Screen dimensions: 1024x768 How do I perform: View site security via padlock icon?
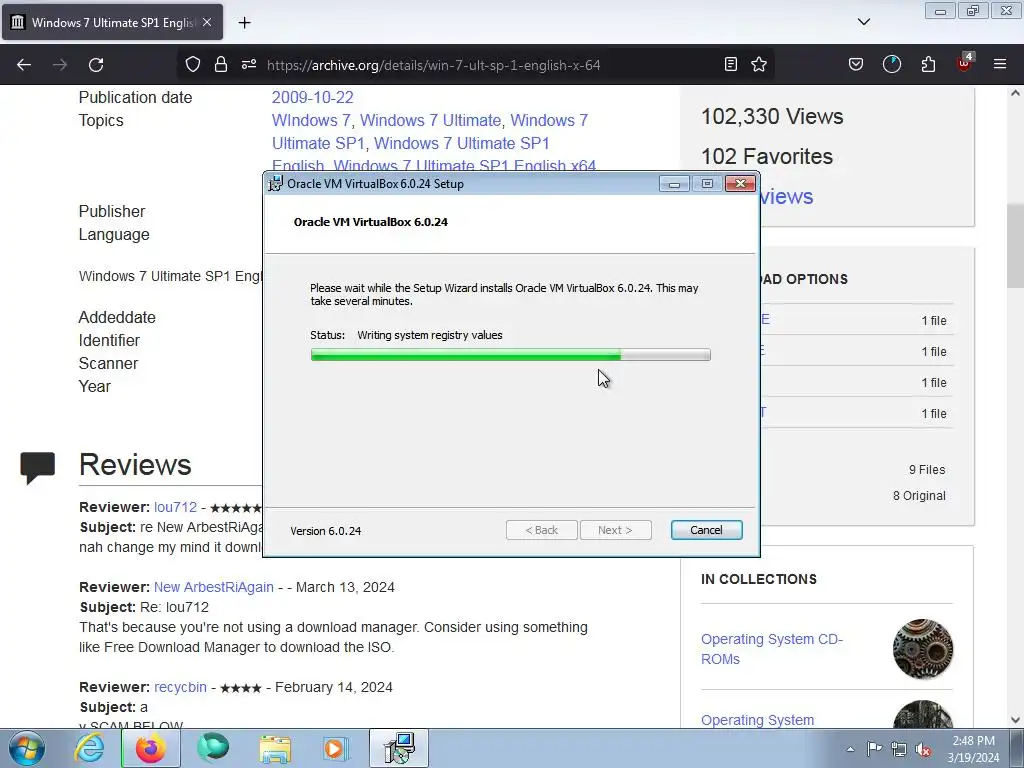pos(221,64)
